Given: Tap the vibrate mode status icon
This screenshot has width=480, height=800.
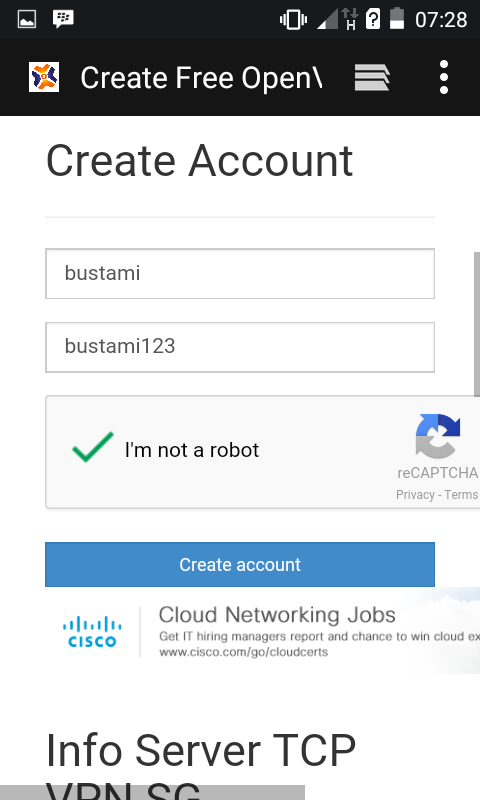Looking at the screenshot, I should [293, 20].
